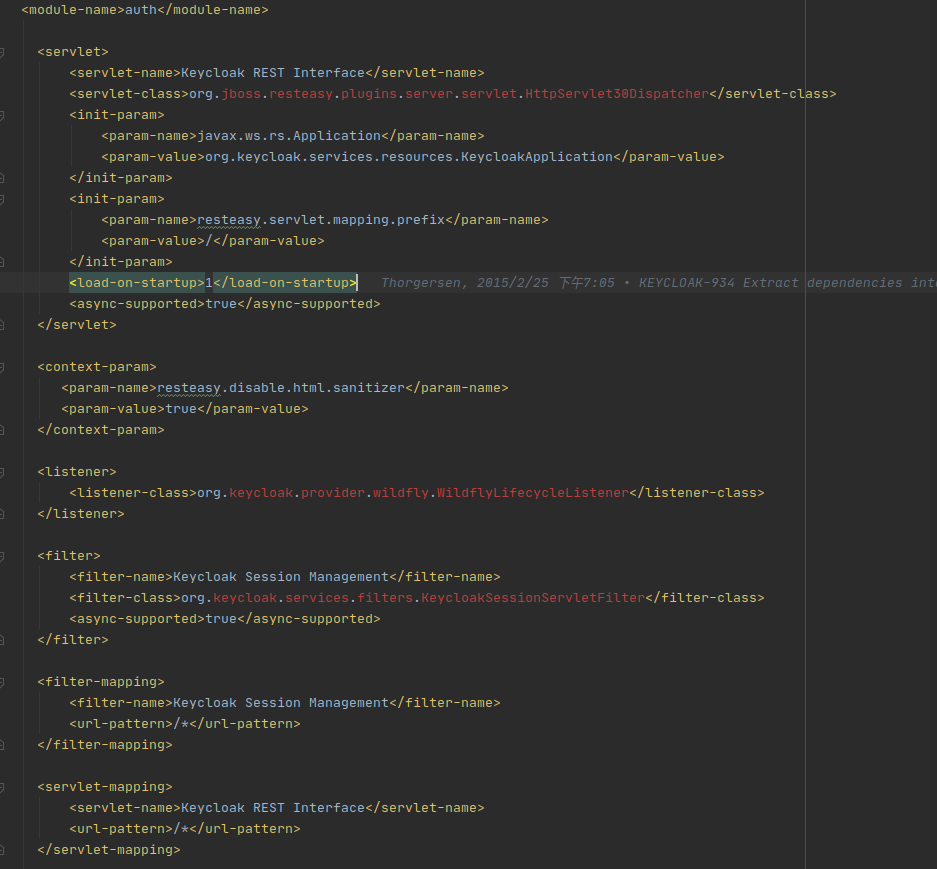Fold the filter block in the gutter
This screenshot has width=937, height=869.
click(x=2, y=556)
